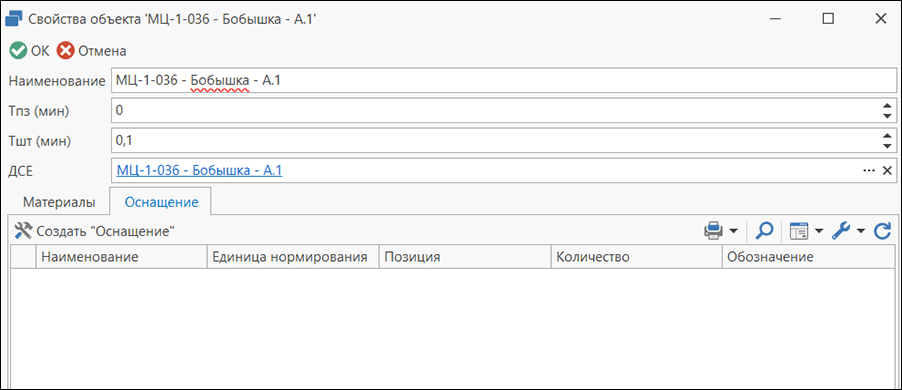Click the printer icon in the toolbar

coord(713,231)
